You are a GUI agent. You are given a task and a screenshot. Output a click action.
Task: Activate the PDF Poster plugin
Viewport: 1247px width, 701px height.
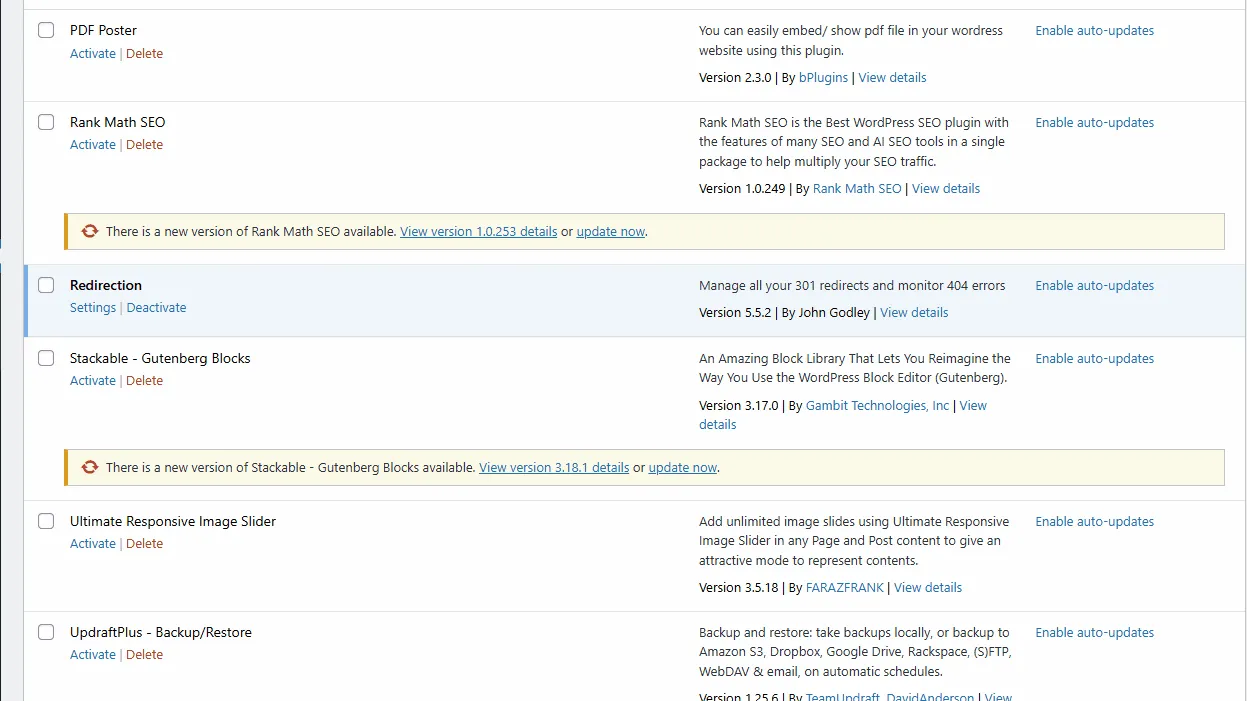pos(92,53)
